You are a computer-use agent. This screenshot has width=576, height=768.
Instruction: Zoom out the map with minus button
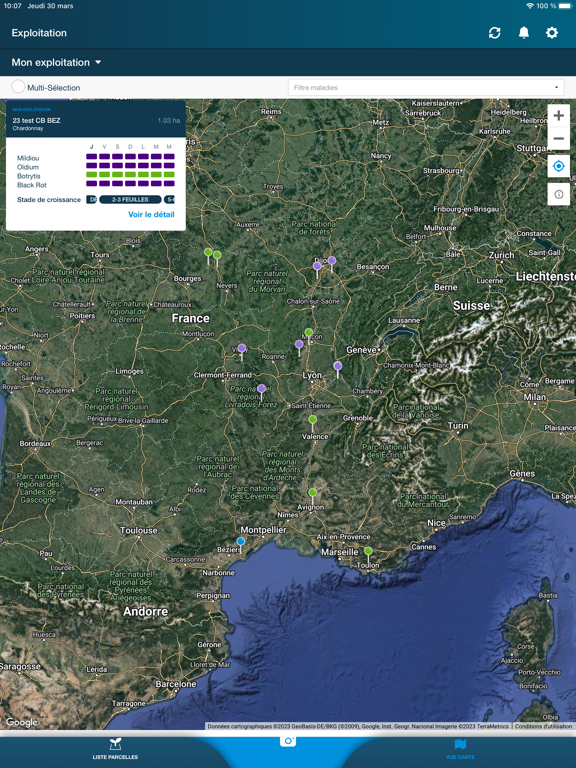pos(558,139)
